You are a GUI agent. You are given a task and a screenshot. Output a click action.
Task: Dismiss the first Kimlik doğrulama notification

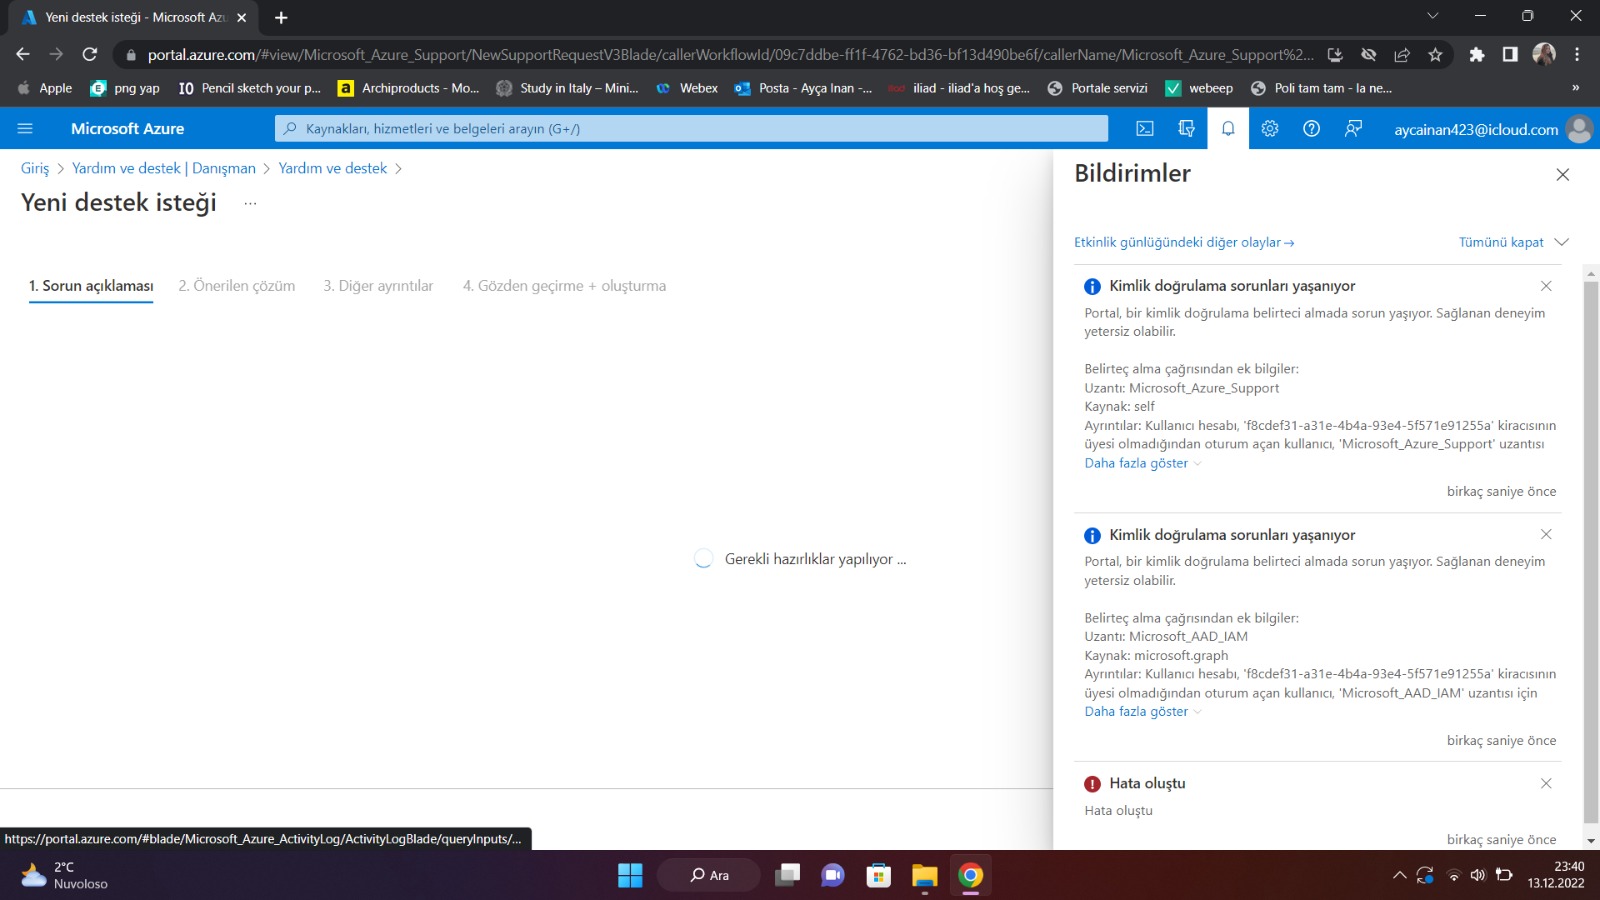1546,286
